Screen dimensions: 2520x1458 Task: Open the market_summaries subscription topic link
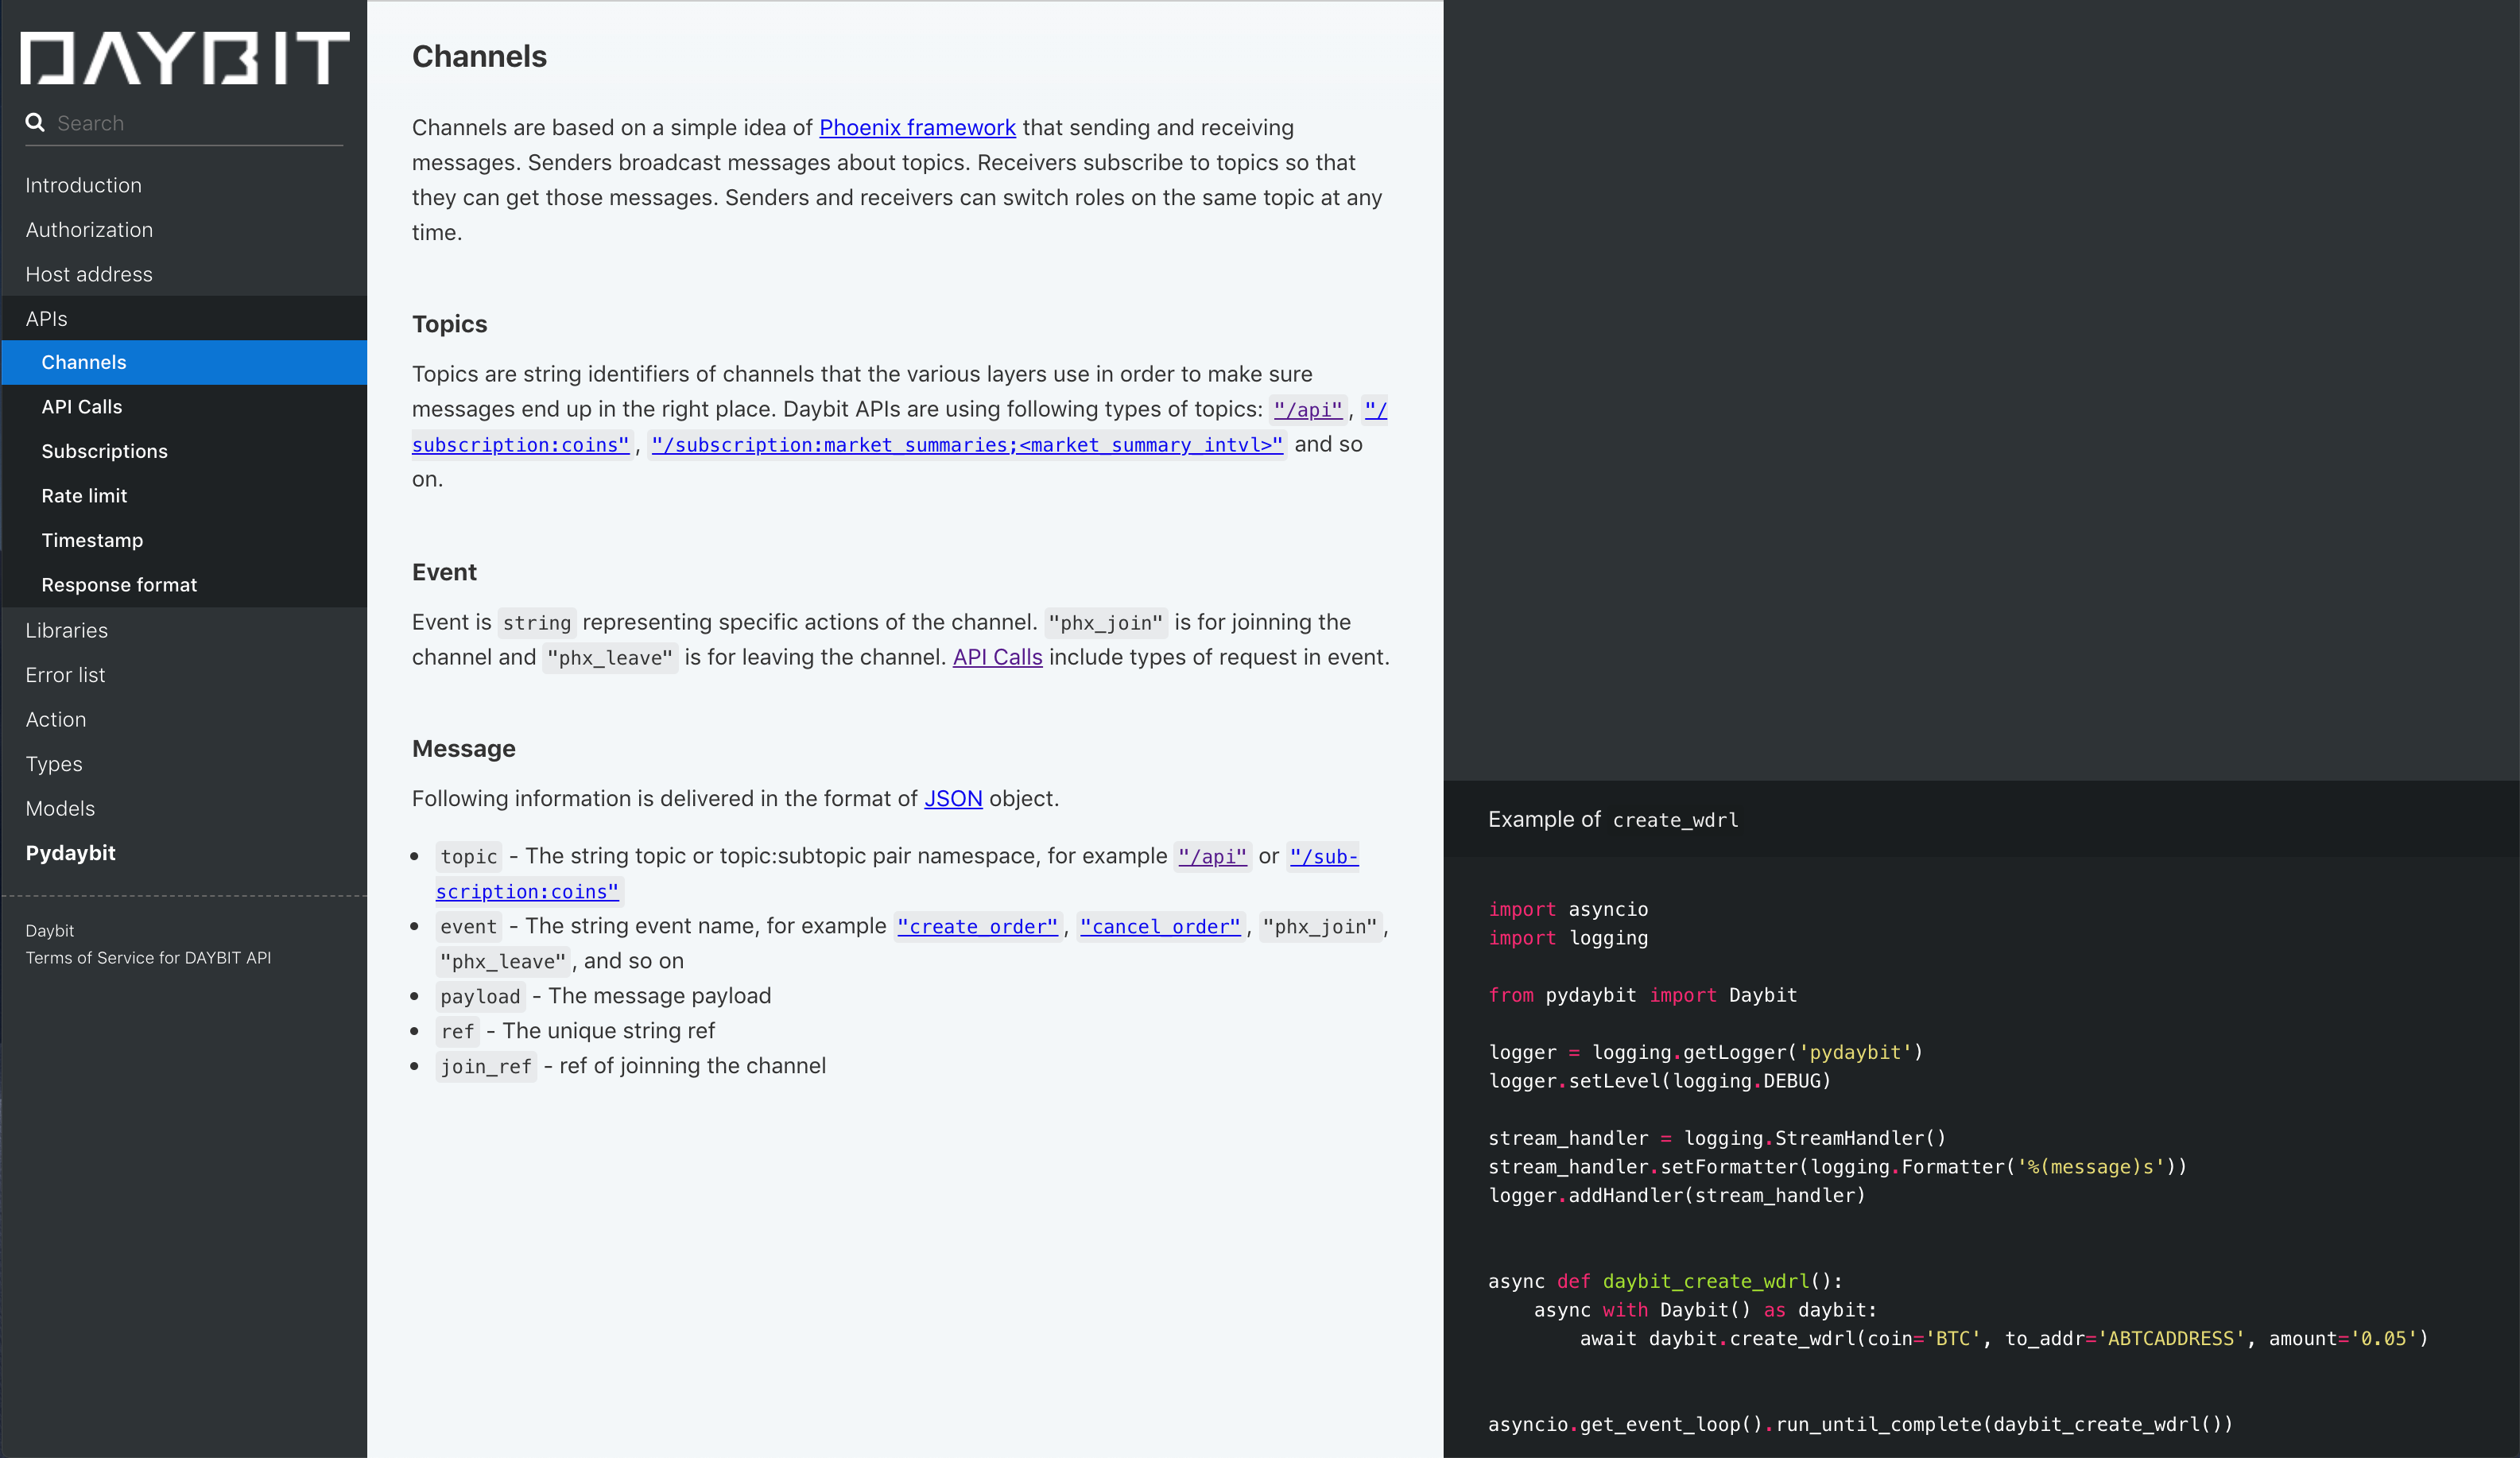[967, 445]
